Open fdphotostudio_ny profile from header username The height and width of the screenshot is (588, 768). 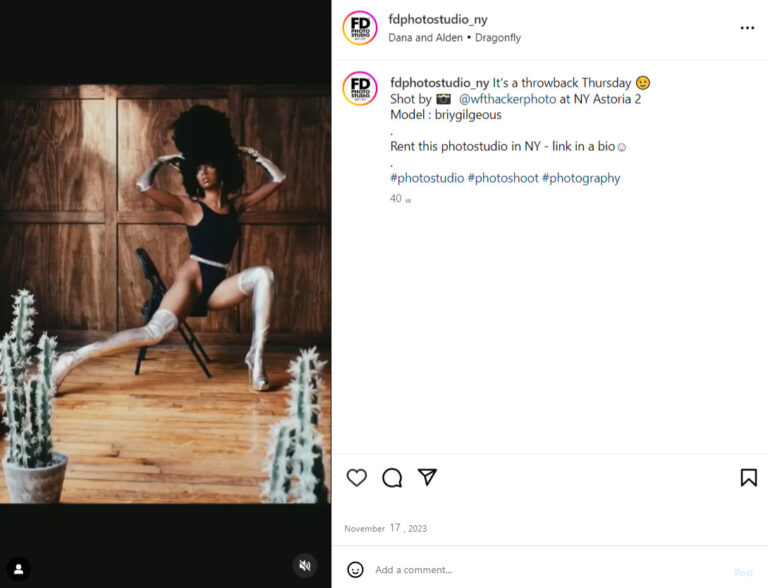click(x=438, y=20)
